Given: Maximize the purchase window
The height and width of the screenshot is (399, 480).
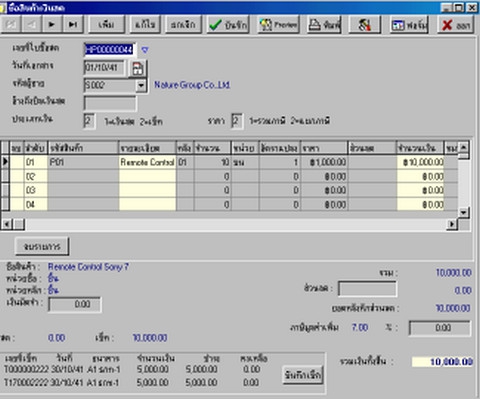Looking at the screenshot, I should [x=459, y=8].
